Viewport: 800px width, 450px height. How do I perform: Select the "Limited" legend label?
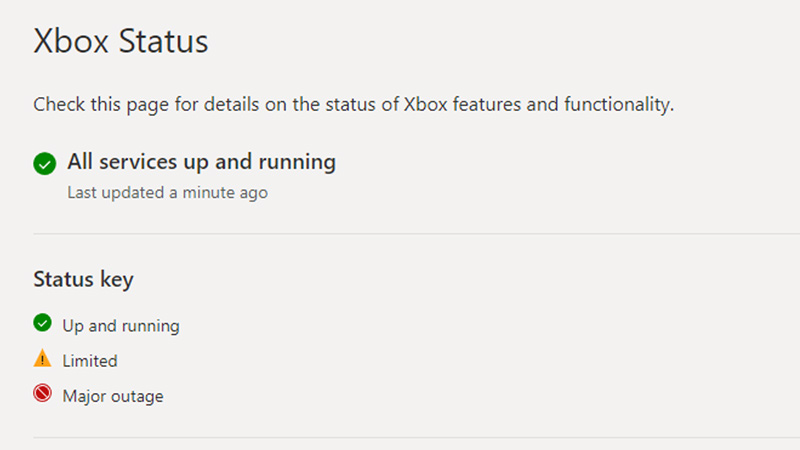point(90,361)
